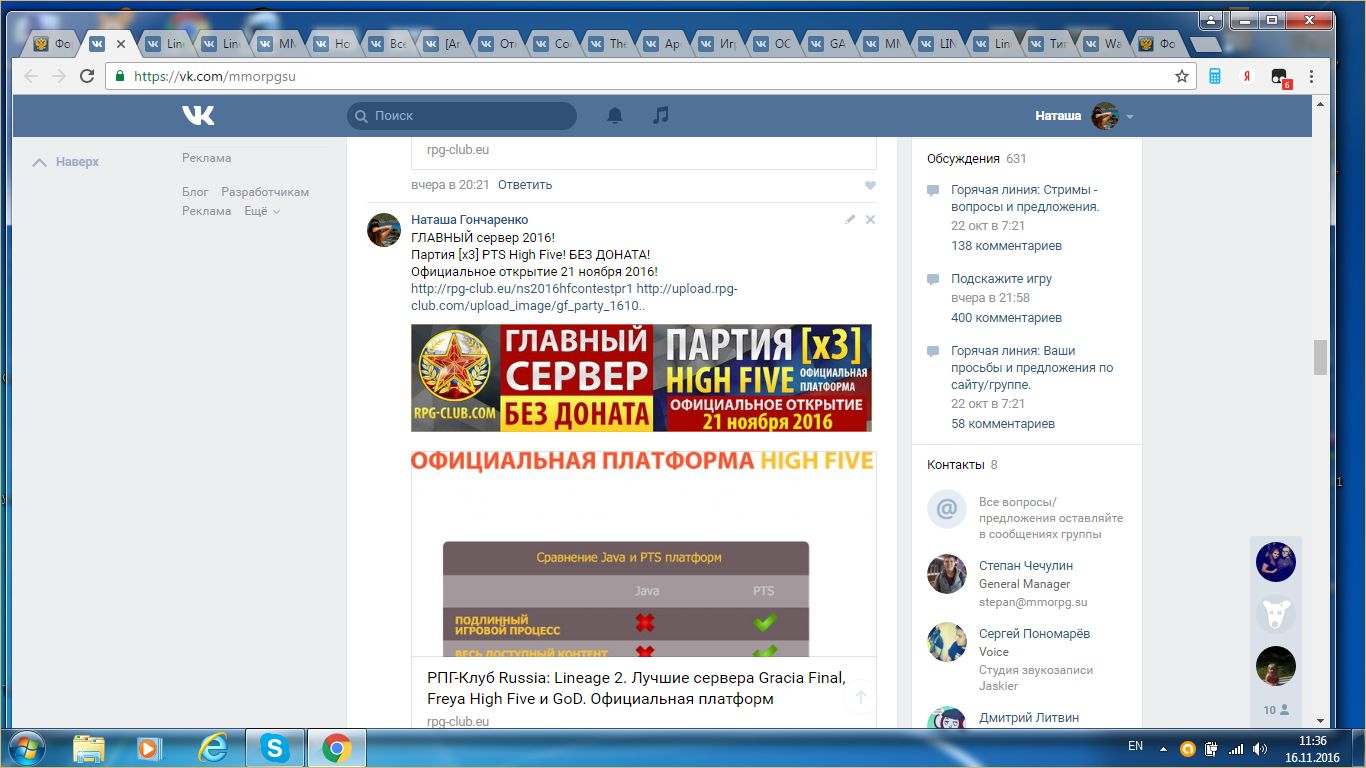Go back in browser history

[x=31, y=76]
